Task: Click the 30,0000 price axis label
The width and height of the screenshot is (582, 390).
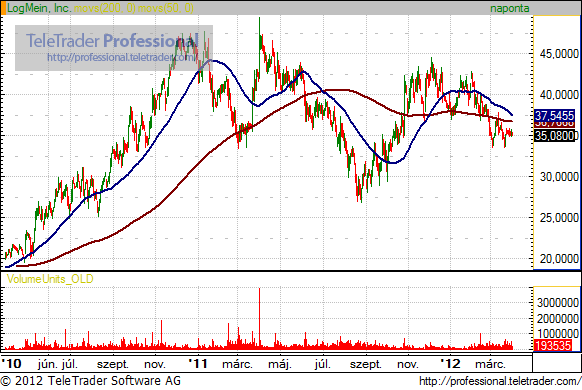Action: tap(559, 177)
